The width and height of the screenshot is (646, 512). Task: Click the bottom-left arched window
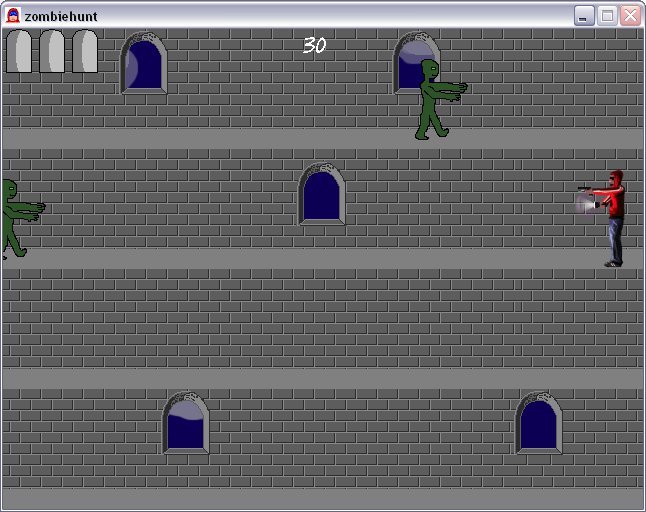(x=186, y=423)
